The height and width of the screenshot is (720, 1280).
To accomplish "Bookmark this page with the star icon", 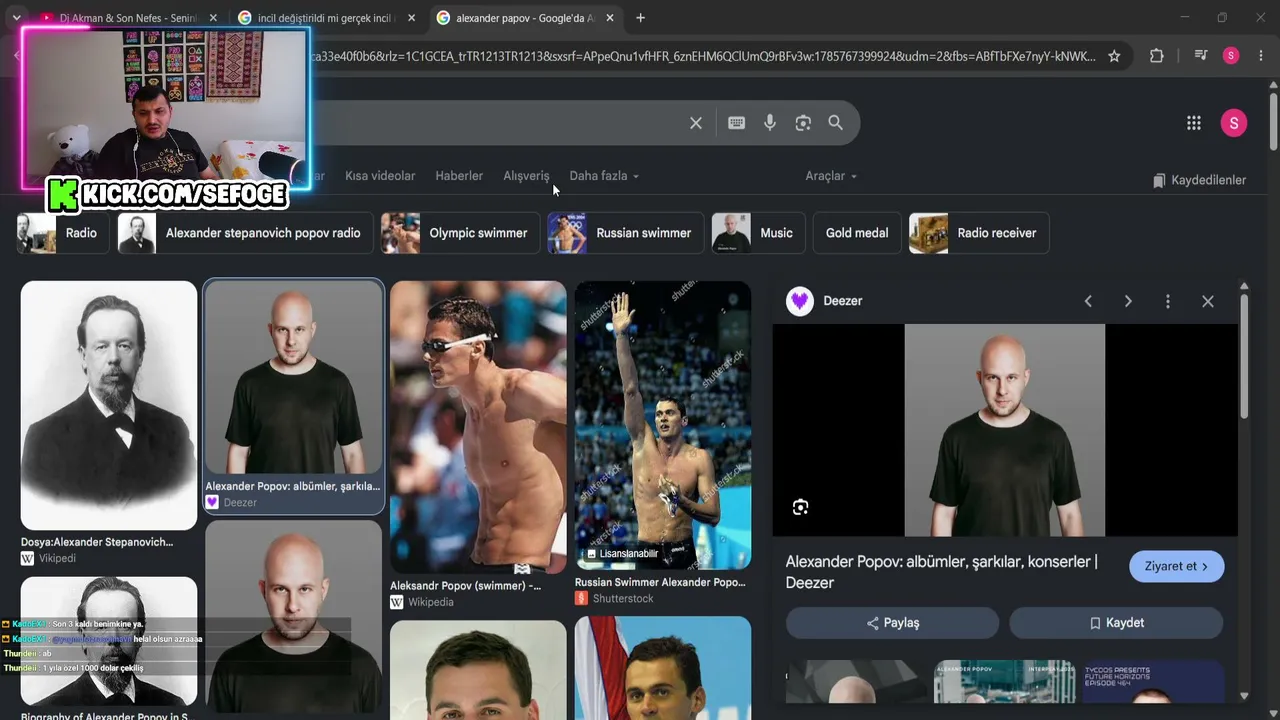I will pyautogui.click(x=1114, y=56).
